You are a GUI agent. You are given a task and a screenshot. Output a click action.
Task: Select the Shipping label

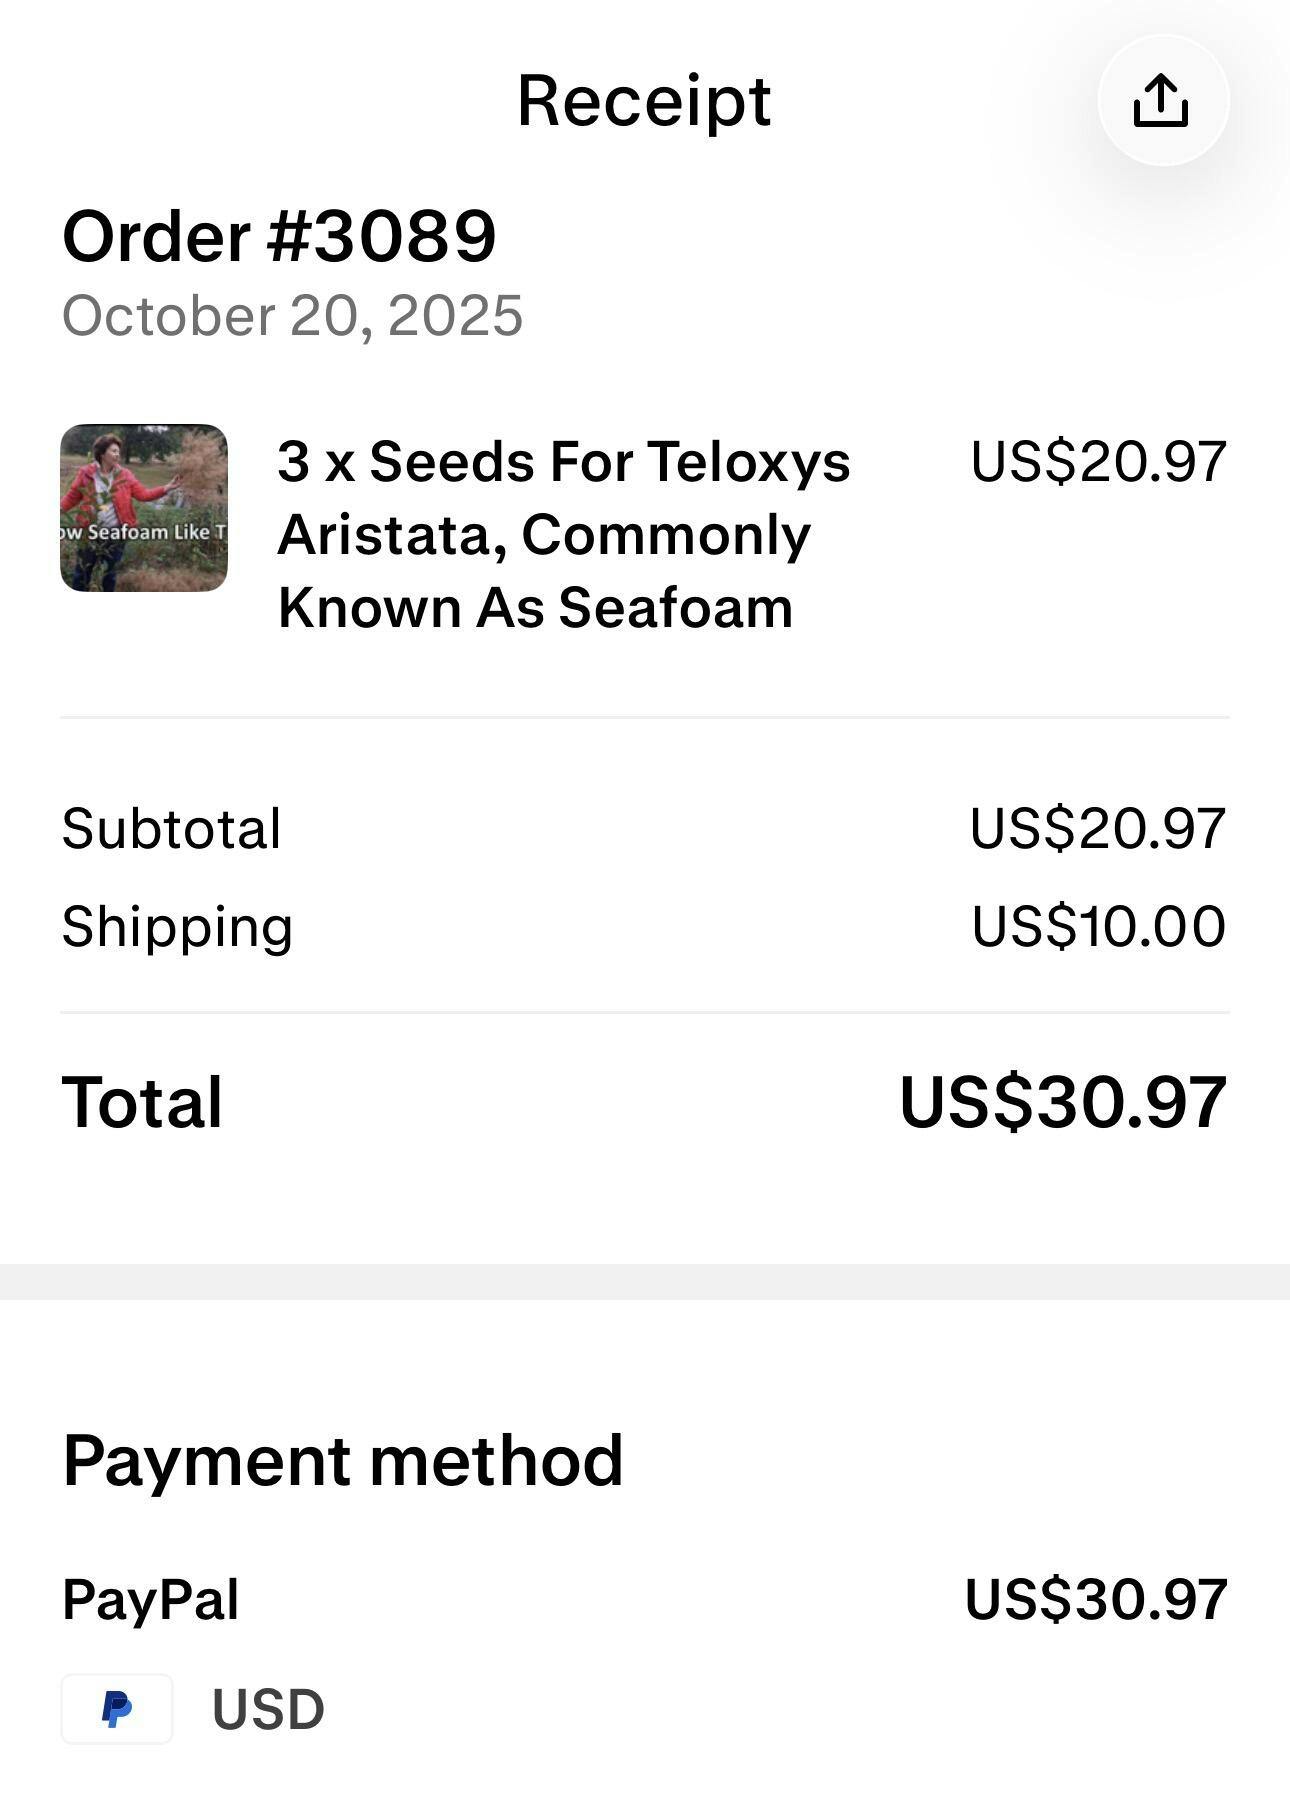[x=177, y=926]
